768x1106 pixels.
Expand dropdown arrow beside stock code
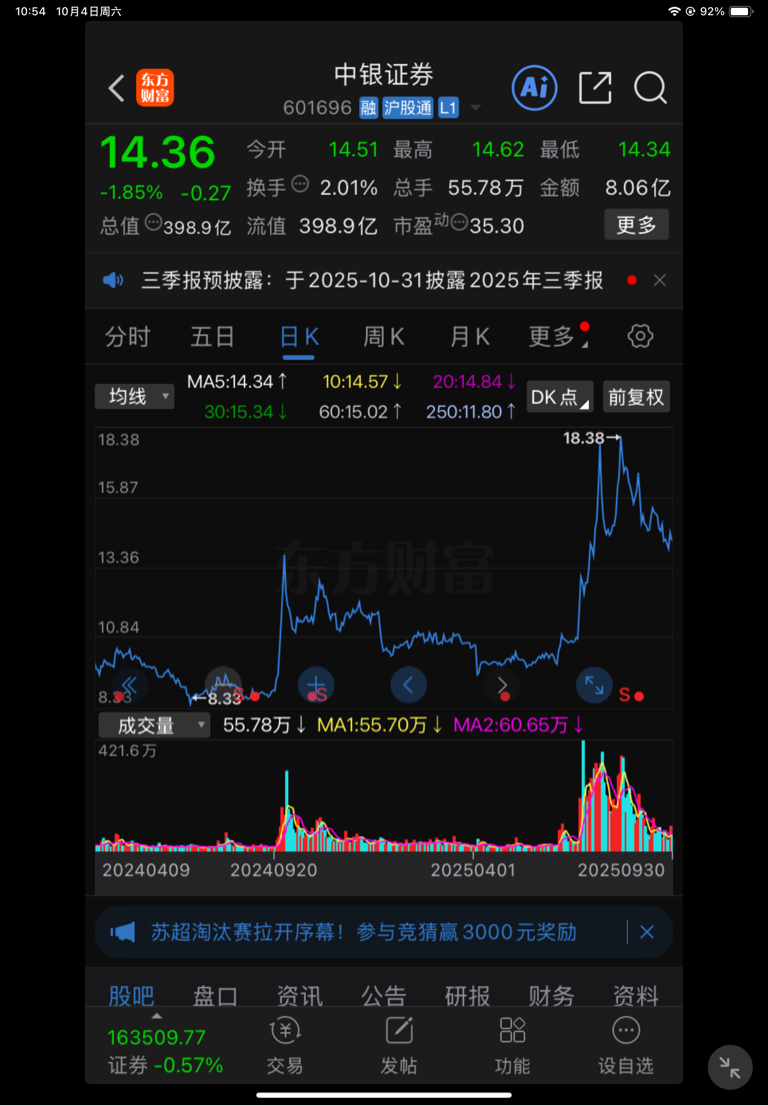coord(475,108)
